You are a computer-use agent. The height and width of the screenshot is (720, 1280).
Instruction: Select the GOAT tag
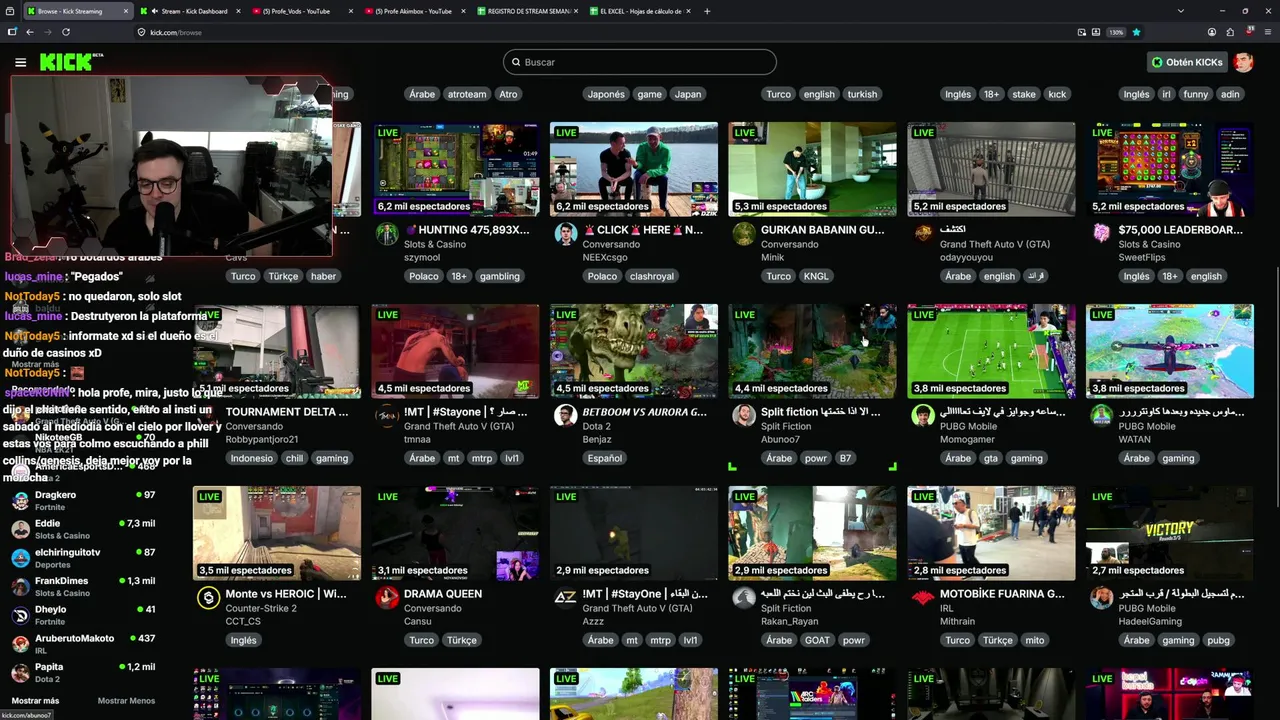pos(816,640)
